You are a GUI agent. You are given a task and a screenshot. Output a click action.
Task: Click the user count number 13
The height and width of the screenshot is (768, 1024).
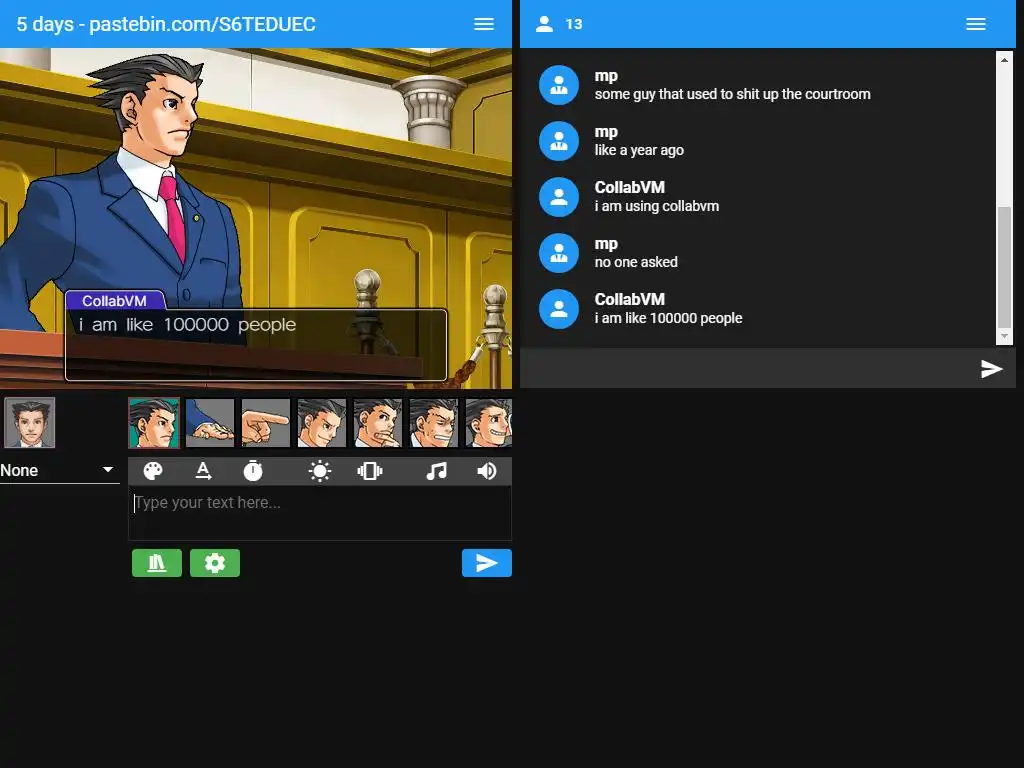(573, 24)
